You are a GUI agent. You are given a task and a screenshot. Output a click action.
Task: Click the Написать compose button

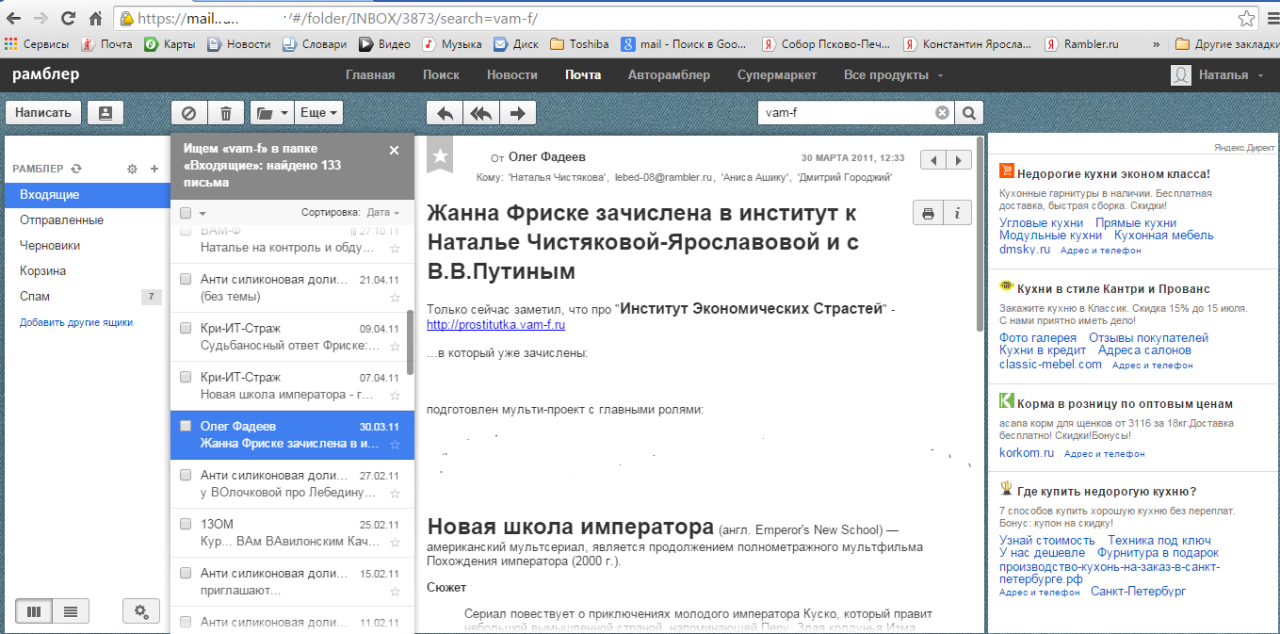click(43, 113)
